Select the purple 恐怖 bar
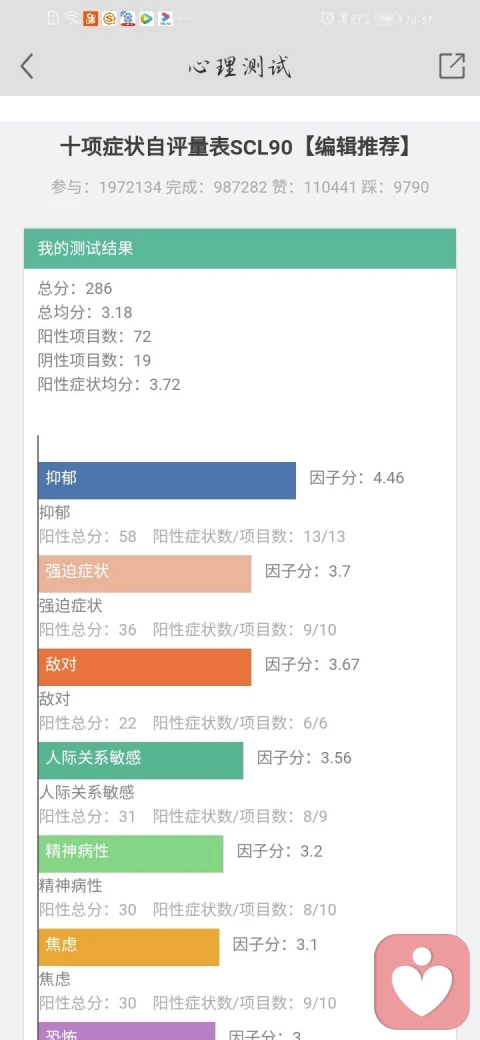Image resolution: width=480 pixels, height=1040 pixels. tap(127, 1031)
